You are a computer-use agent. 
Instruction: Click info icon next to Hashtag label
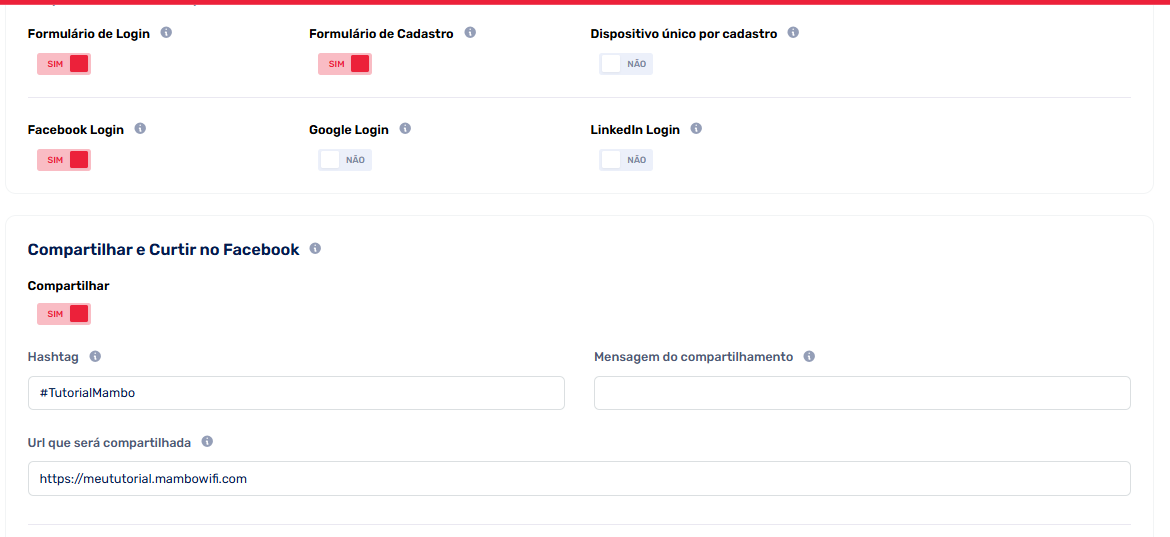95,357
